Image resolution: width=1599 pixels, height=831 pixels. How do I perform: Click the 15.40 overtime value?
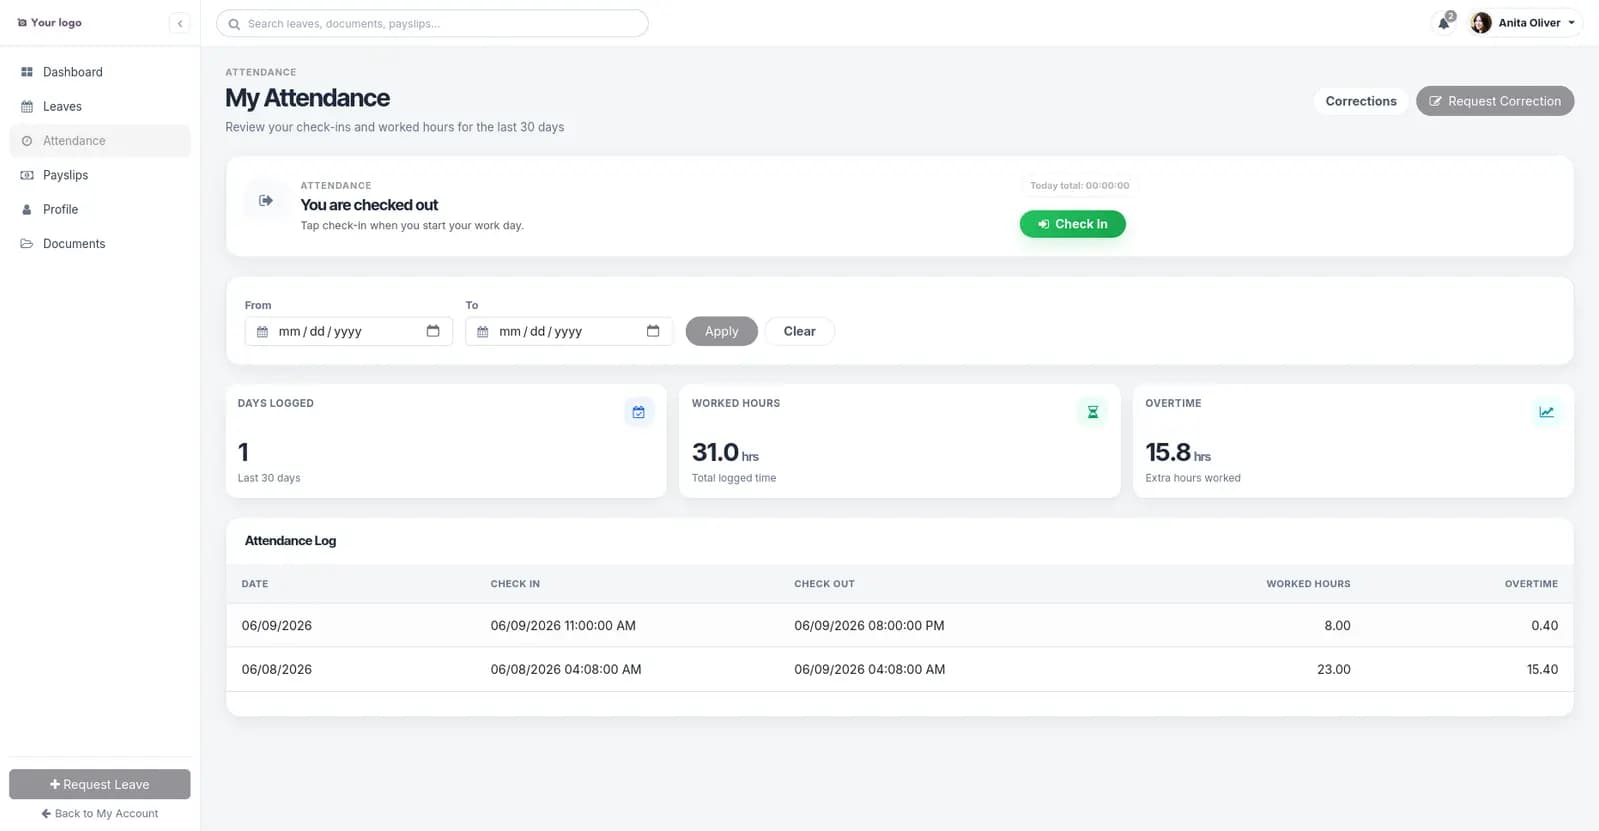click(1542, 670)
